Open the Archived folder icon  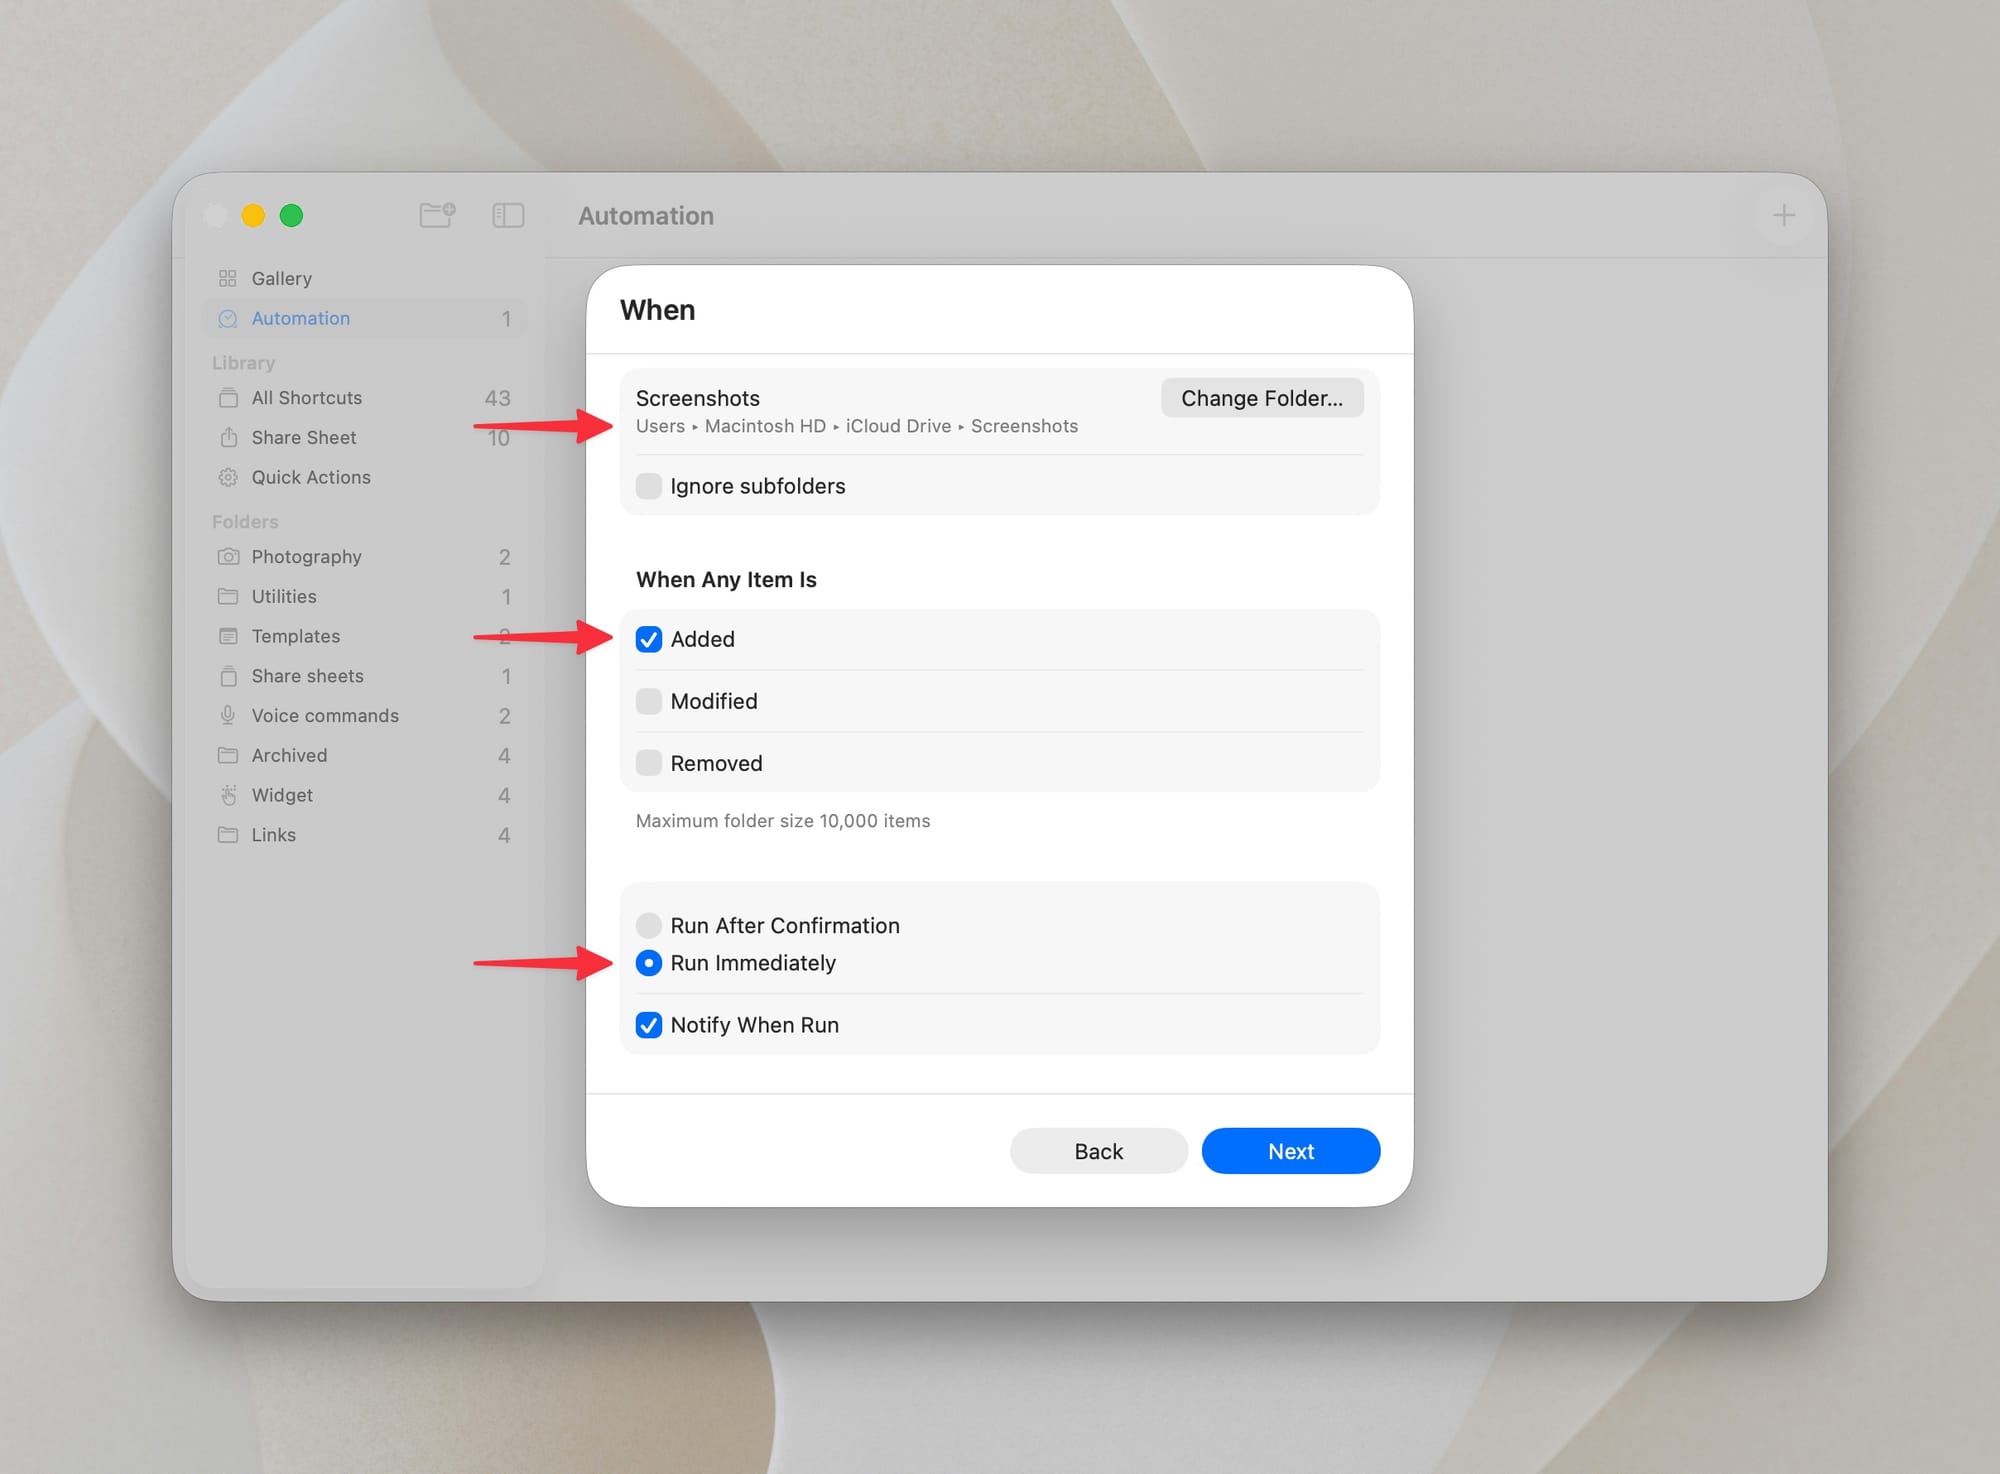[x=228, y=755]
